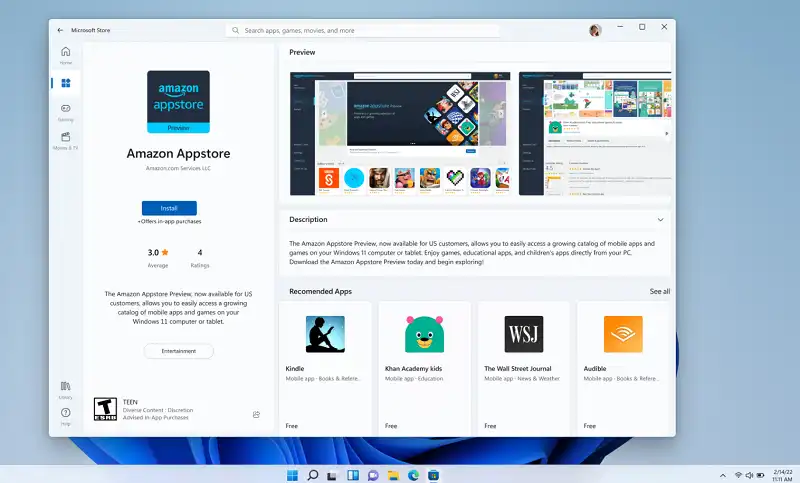
Task: Open the Wall Street Journal app card
Action: [x=523, y=366]
